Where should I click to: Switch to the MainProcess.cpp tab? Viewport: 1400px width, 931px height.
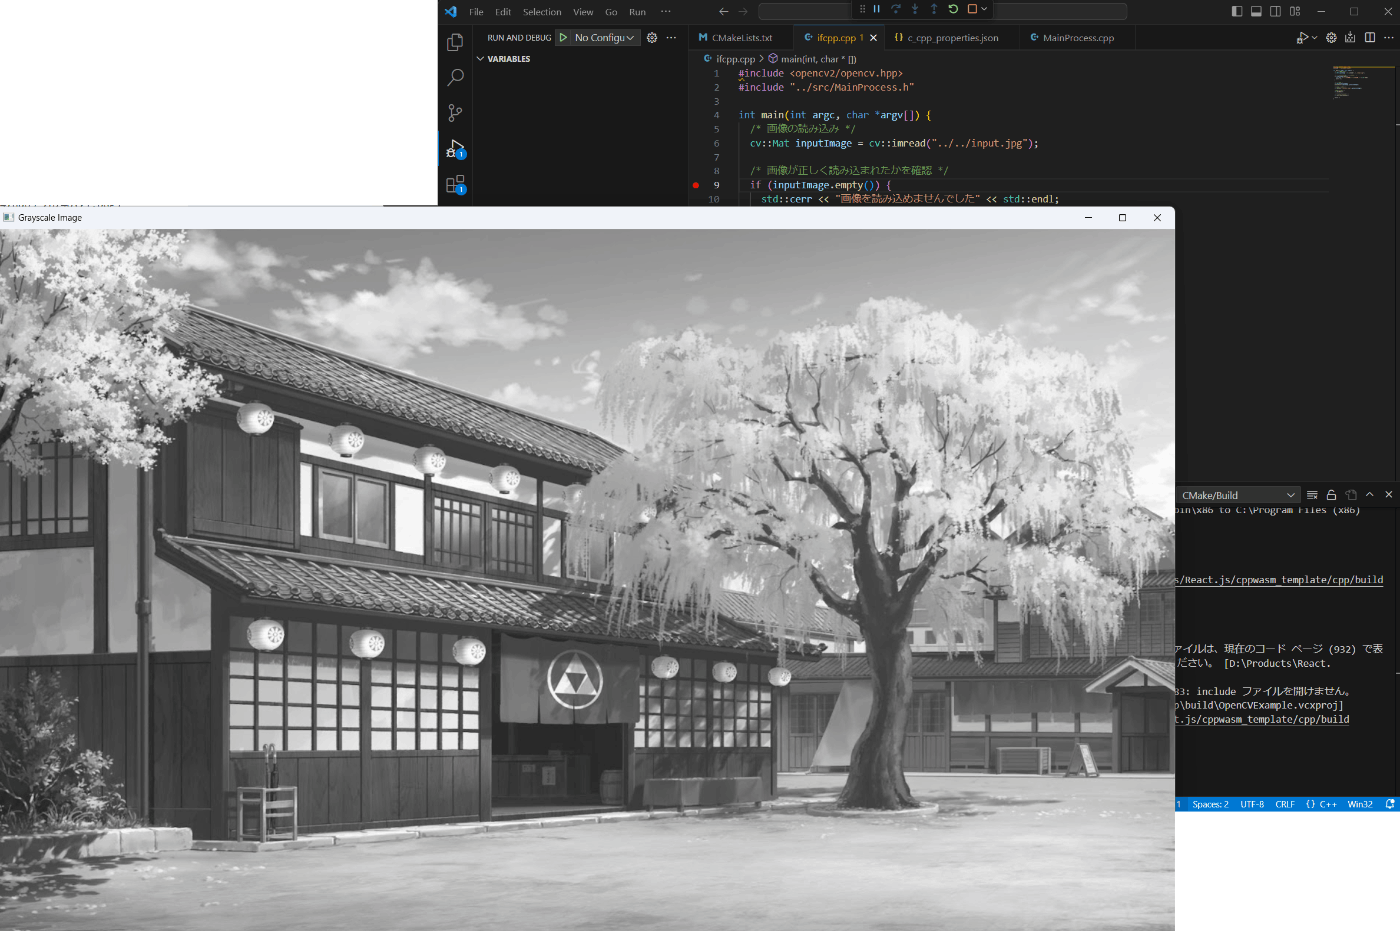[1078, 38]
